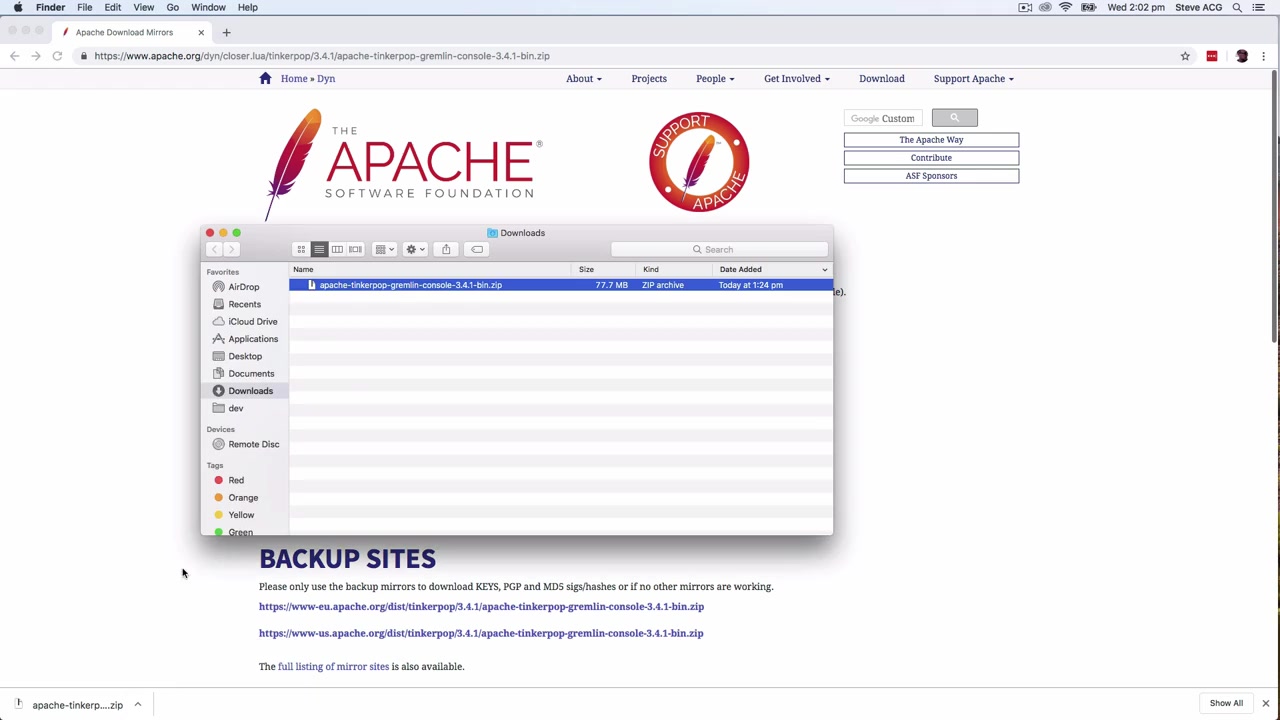Open Notification Center from the menu bar

[x=1259, y=7]
